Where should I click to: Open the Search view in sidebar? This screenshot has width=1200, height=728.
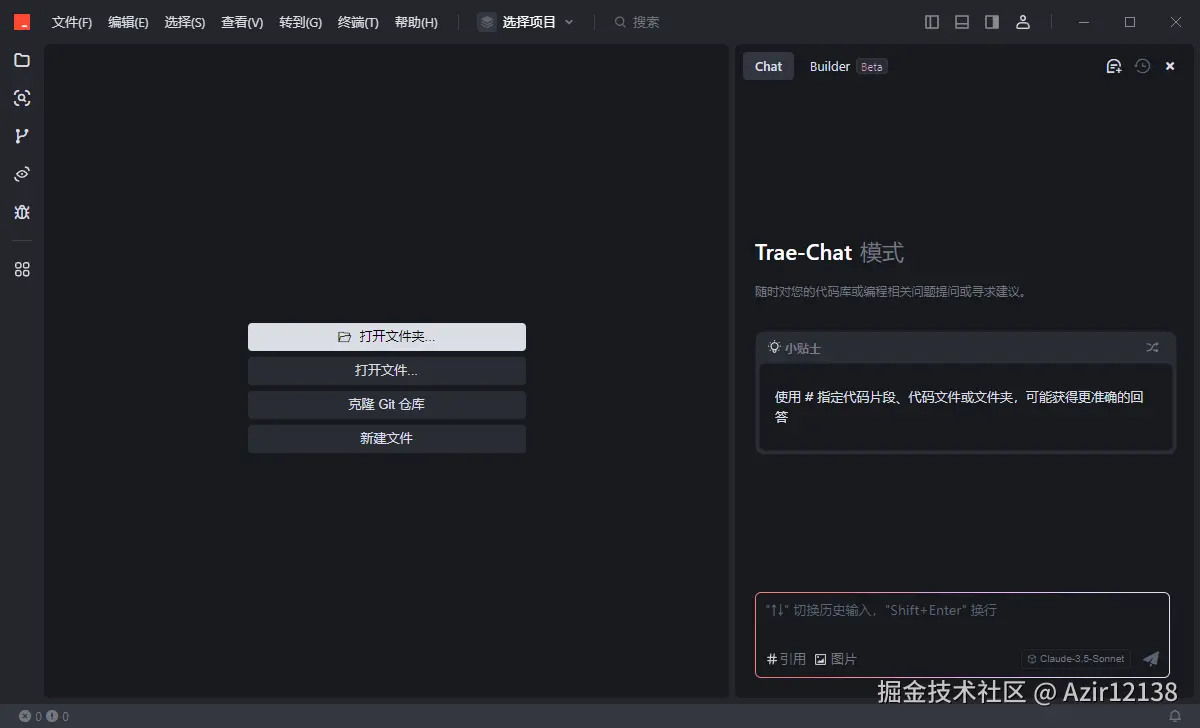pyautogui.click(x=22, y=98)
